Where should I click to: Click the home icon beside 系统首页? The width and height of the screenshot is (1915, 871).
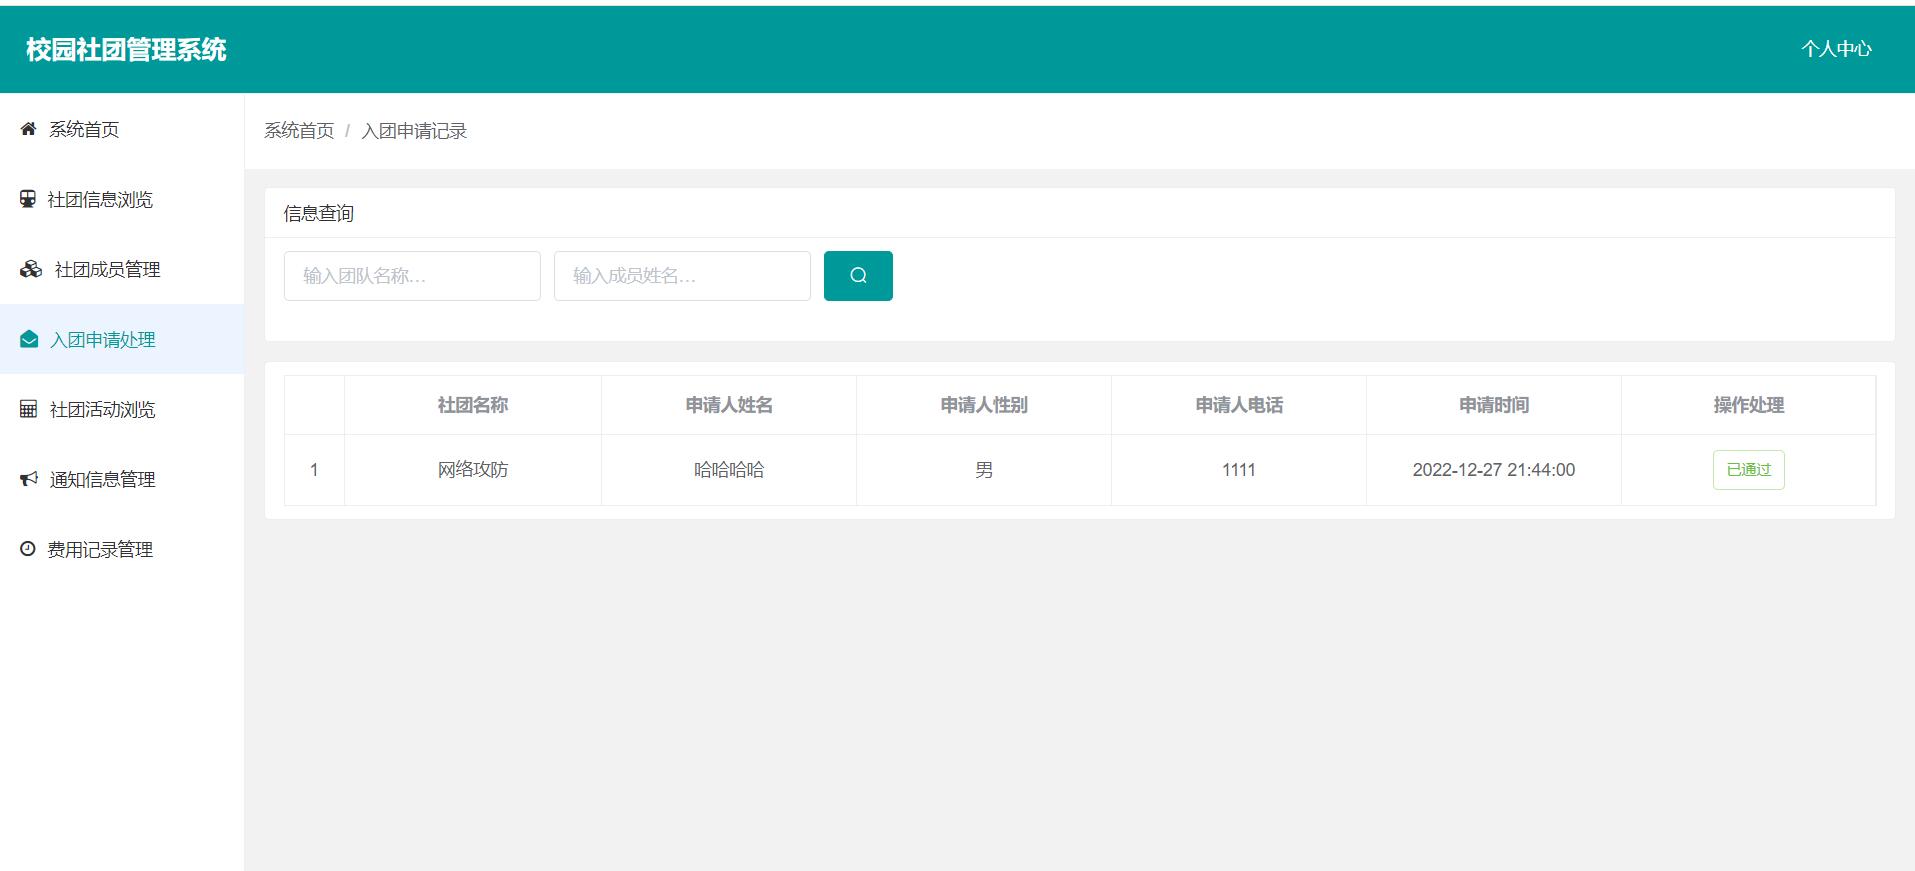(x=28, y=129)
